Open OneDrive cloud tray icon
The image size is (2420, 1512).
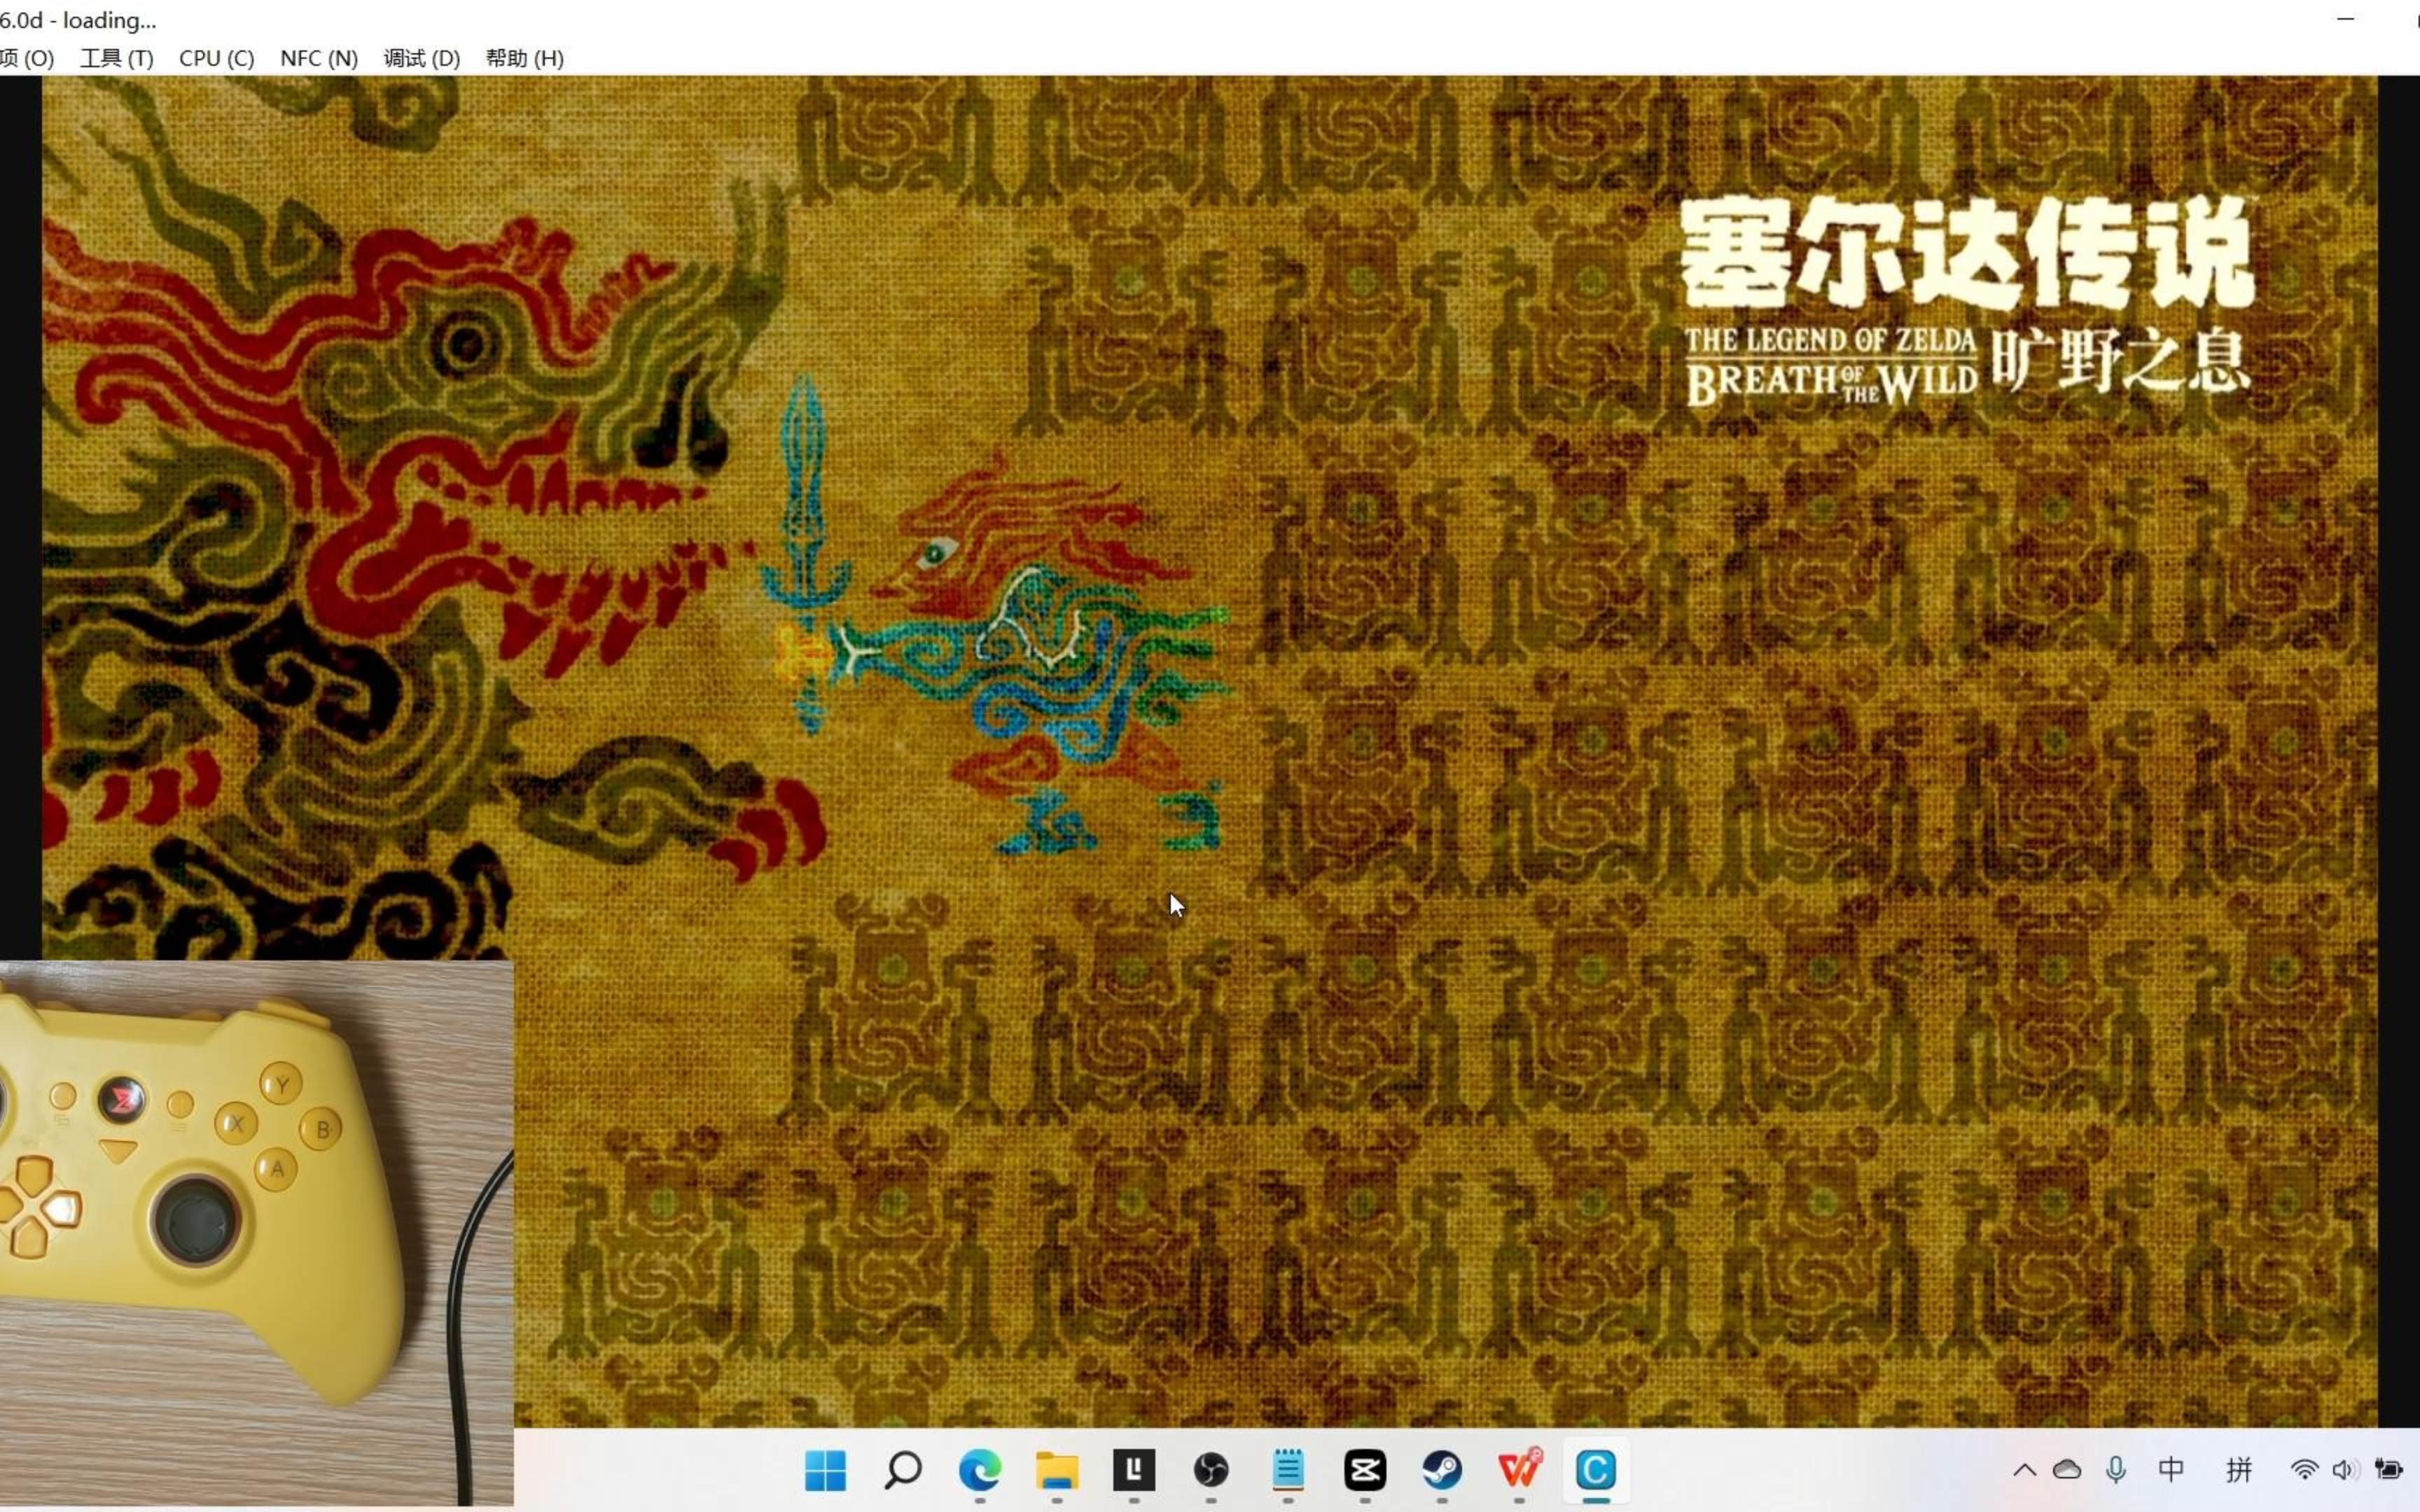click(x=2067, y=1470)
